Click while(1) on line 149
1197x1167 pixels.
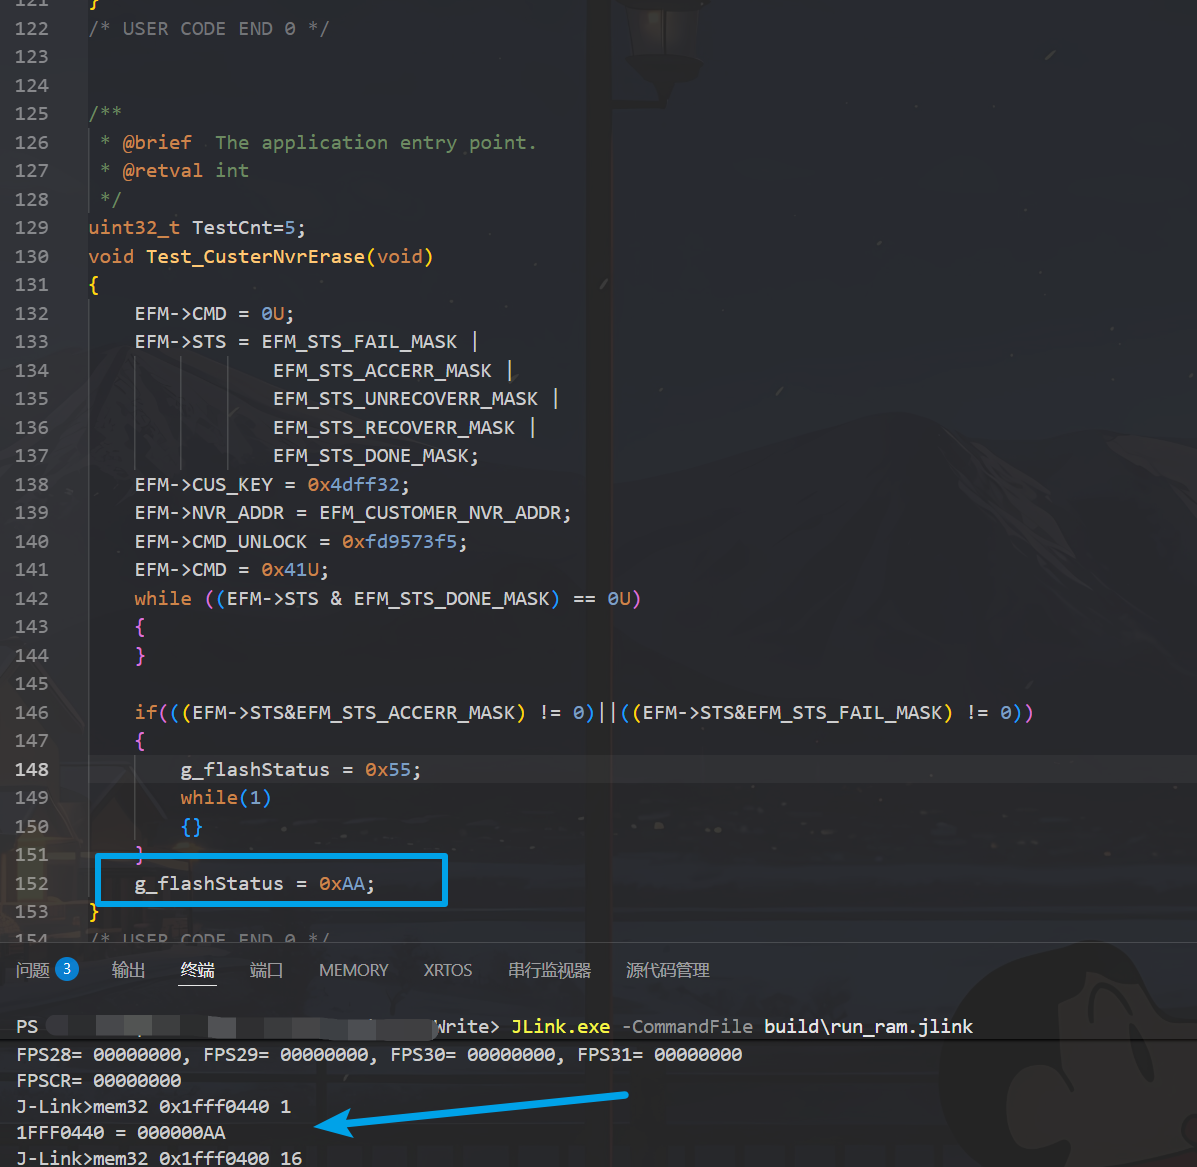(x=226, y=798)
